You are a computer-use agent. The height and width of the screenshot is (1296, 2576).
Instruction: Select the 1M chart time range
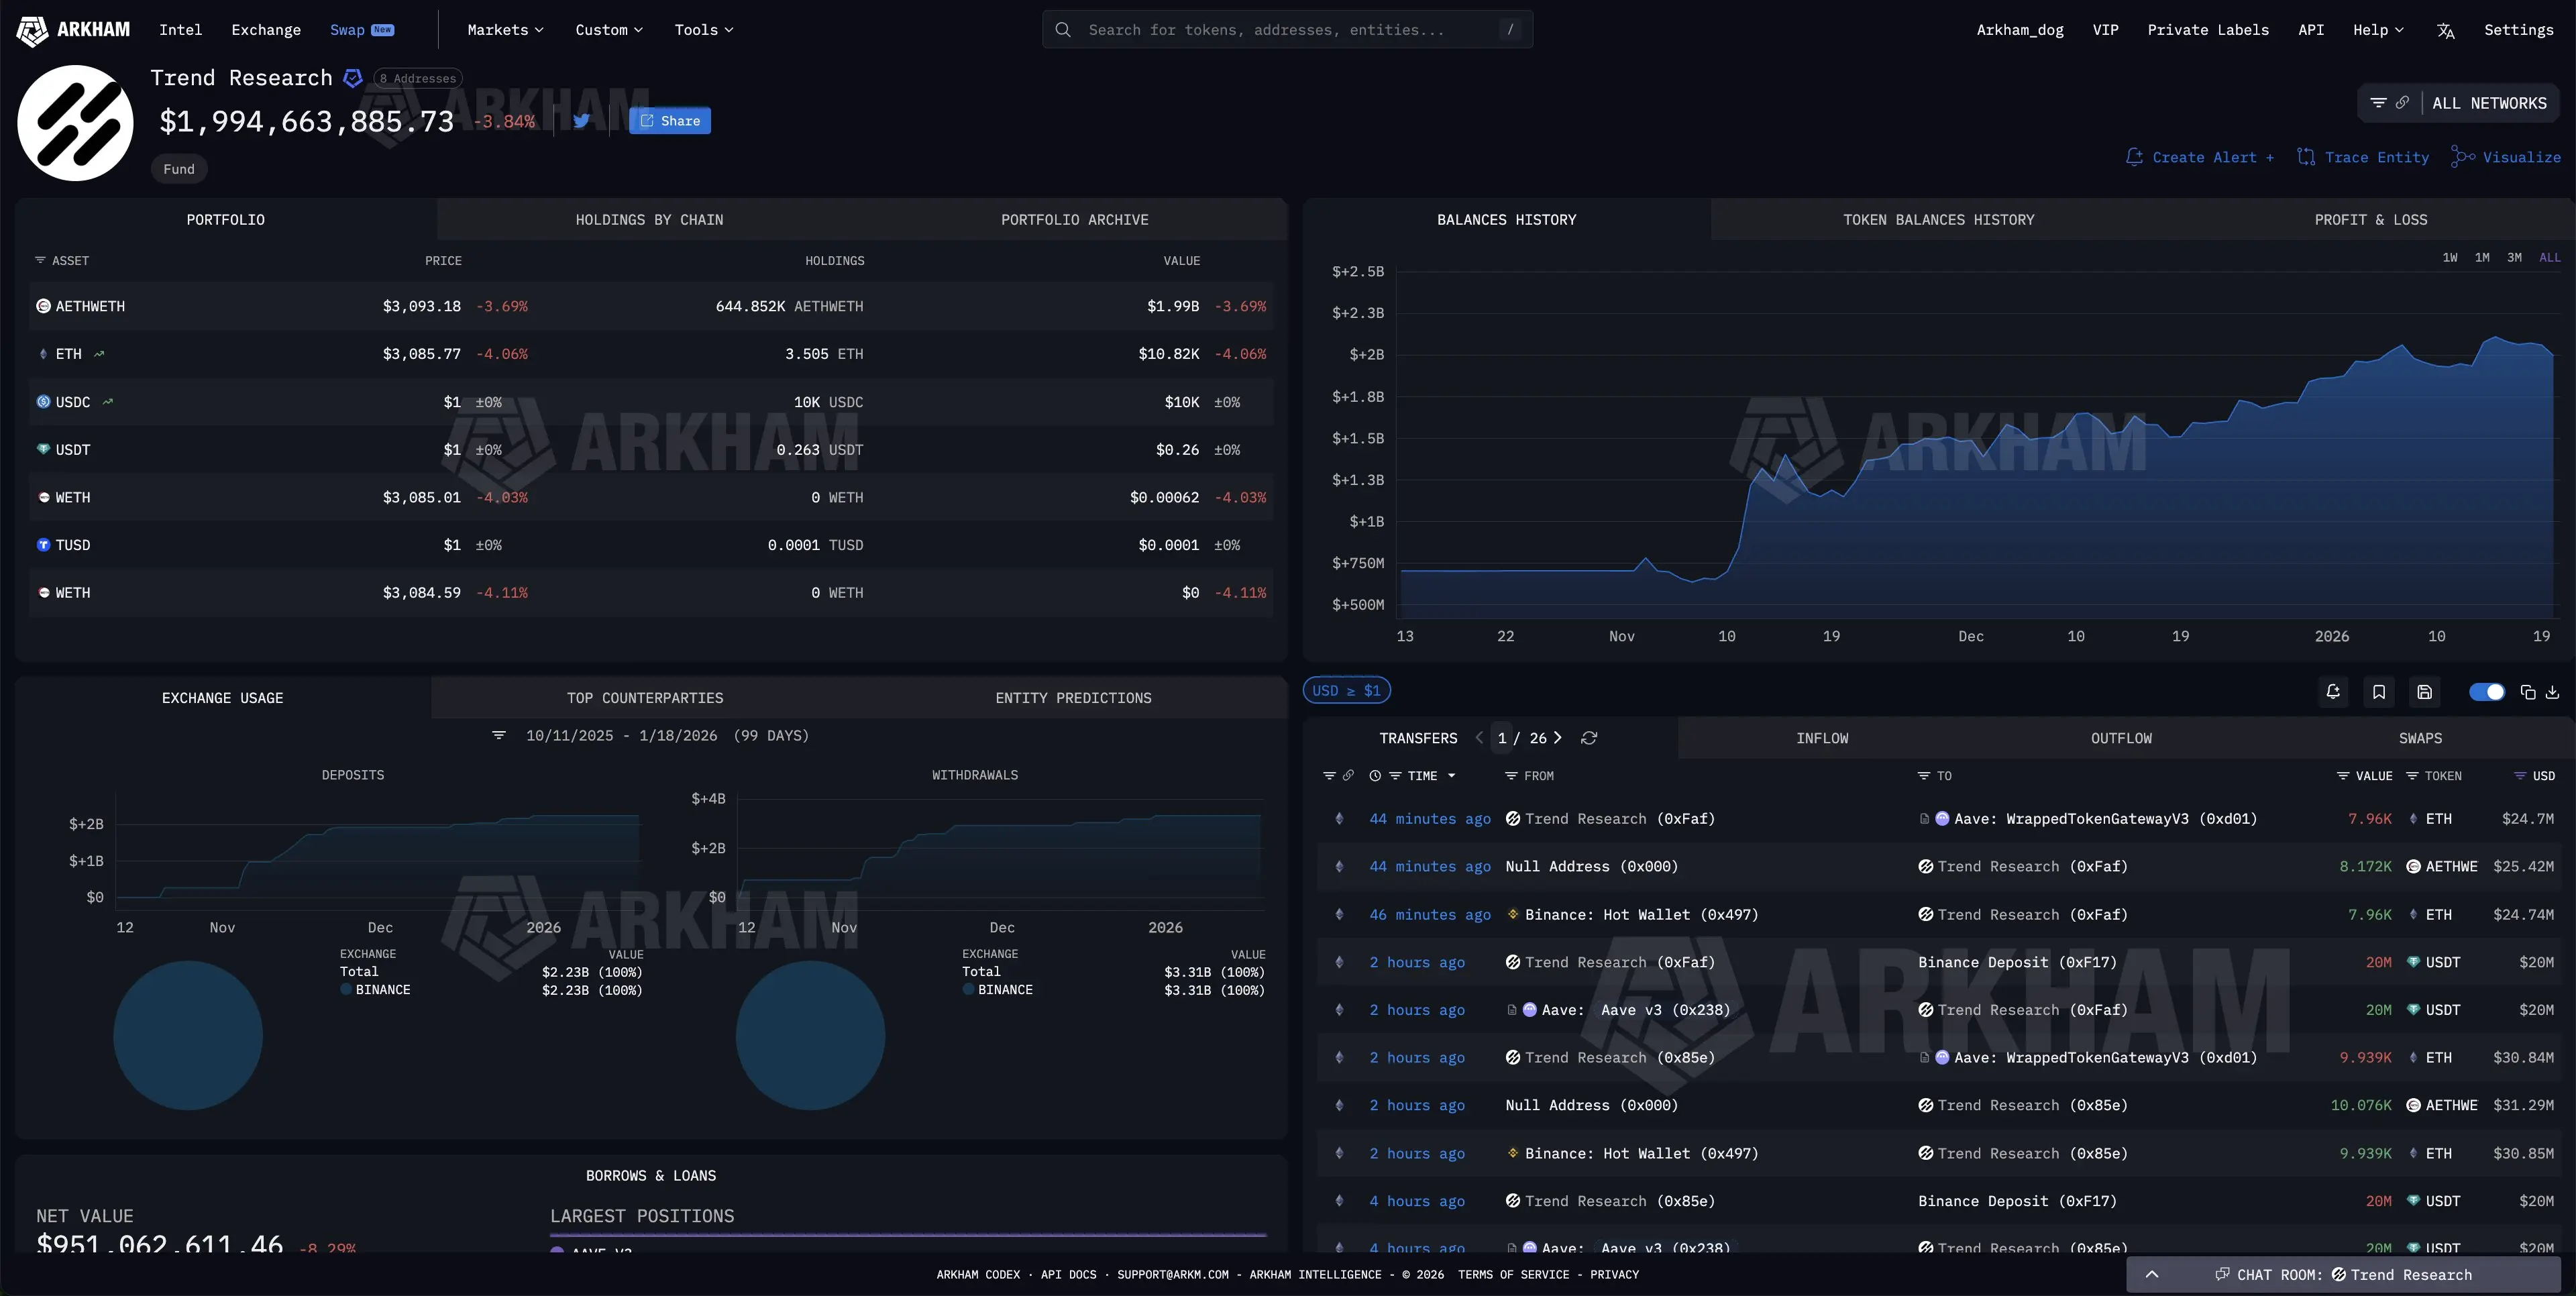2482,258
